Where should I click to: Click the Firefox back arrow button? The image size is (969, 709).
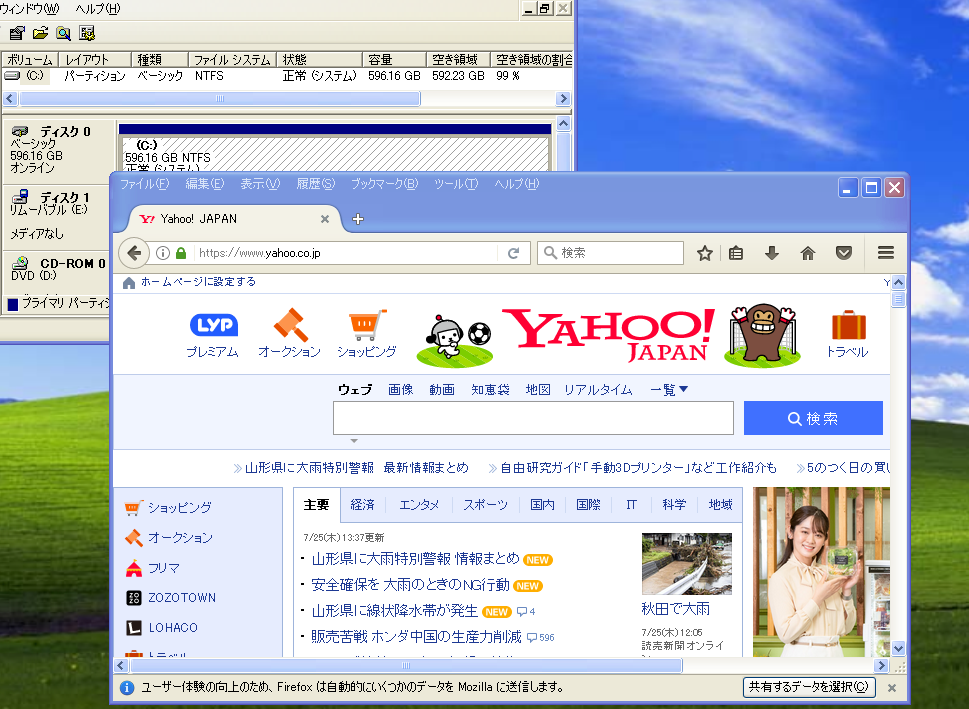click(x=134, y=252)
